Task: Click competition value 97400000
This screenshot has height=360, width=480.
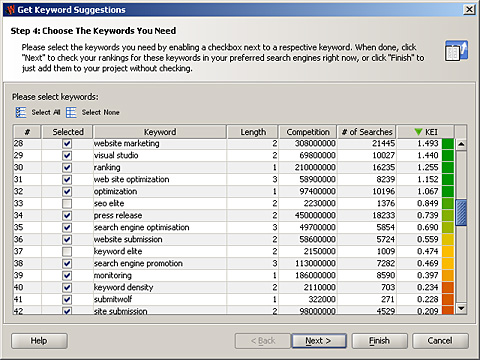Action: coord(317,192)
